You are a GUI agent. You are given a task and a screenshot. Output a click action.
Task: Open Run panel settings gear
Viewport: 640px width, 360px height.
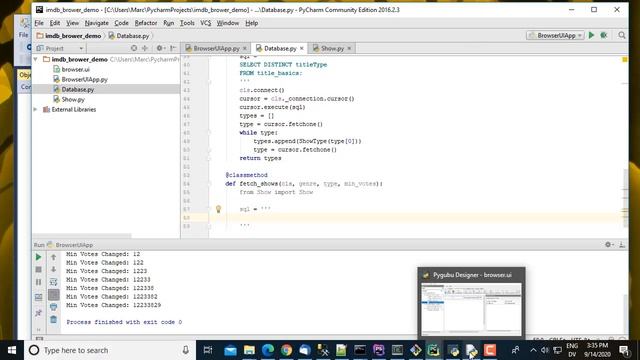pos(608,244)
